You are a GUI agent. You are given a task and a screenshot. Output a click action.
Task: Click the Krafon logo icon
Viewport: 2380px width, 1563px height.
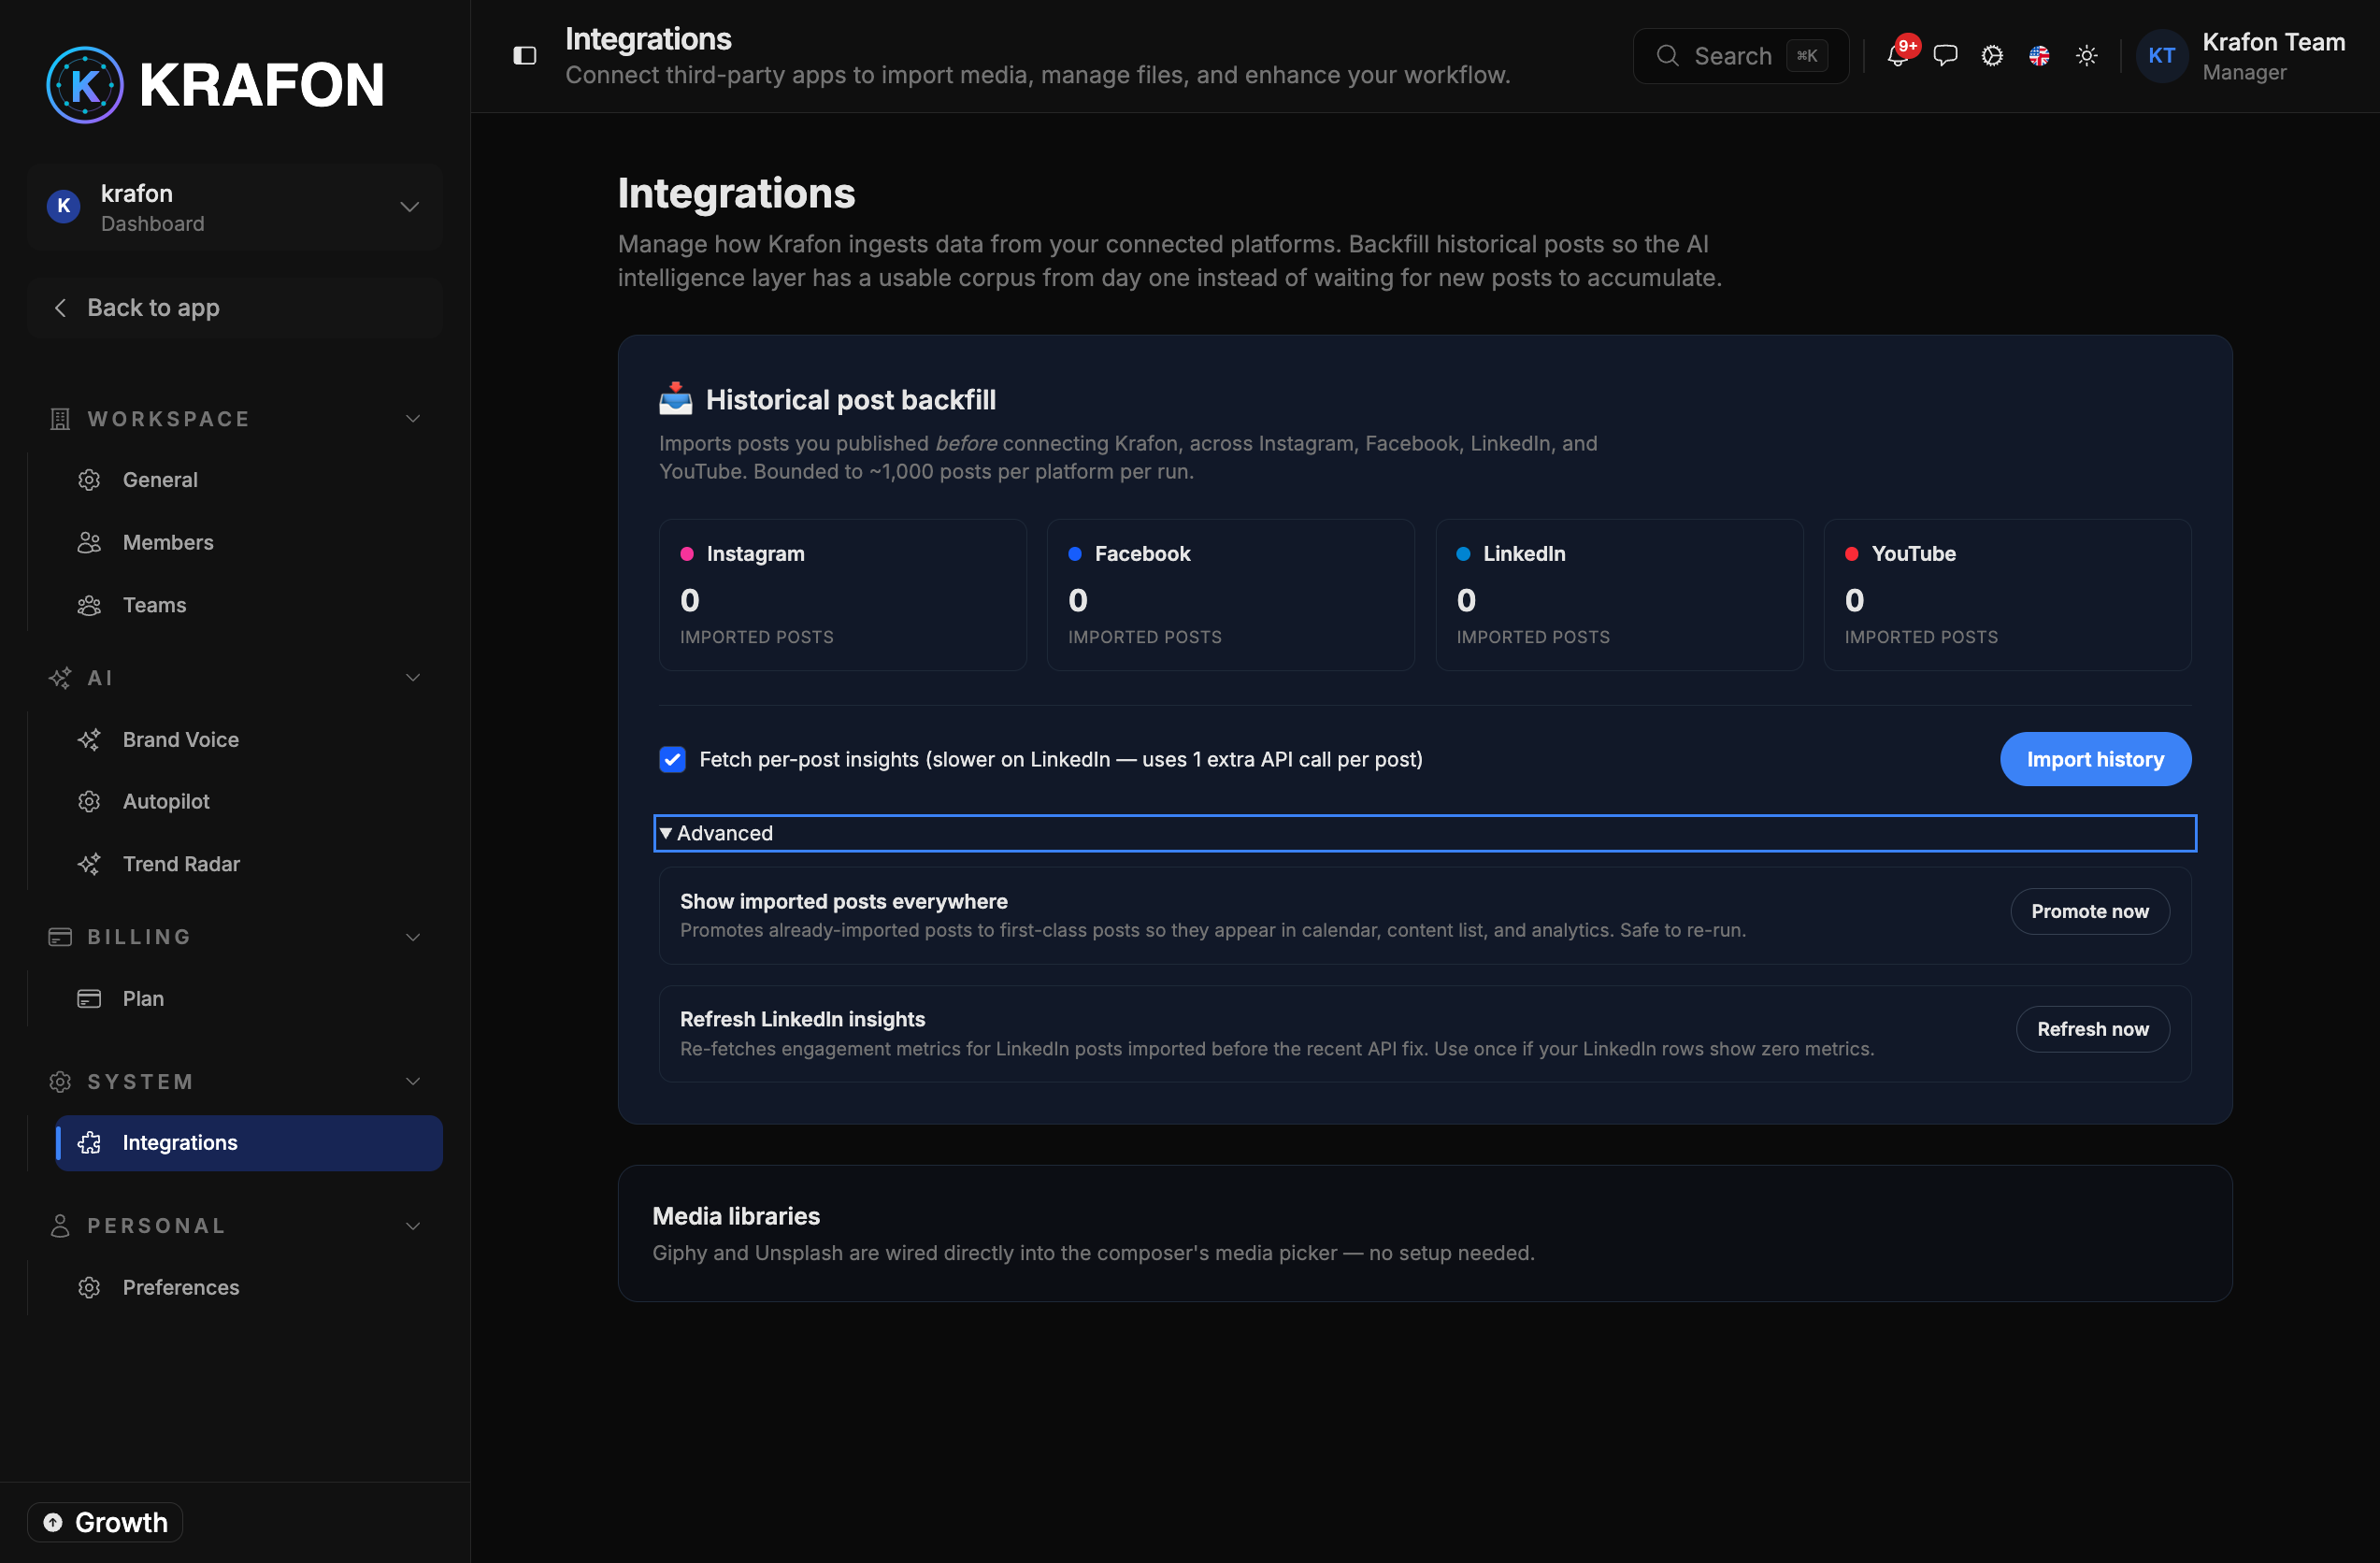(85, 85)
